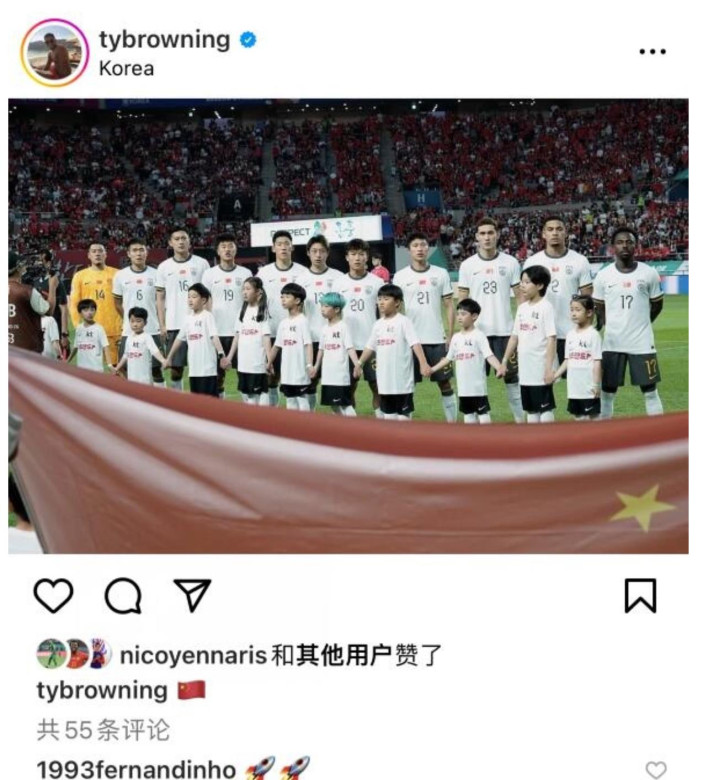View tybrowning's story profile picture

click(x=54, y=53)
